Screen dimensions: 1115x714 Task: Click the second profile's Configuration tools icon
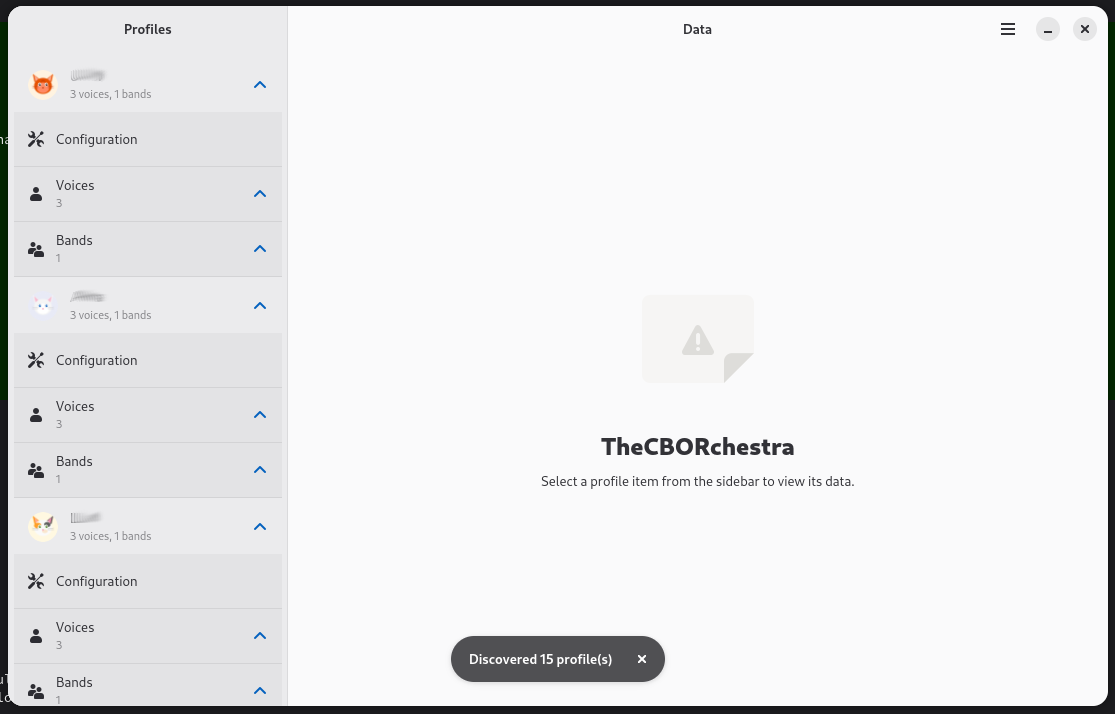point(36,361)
